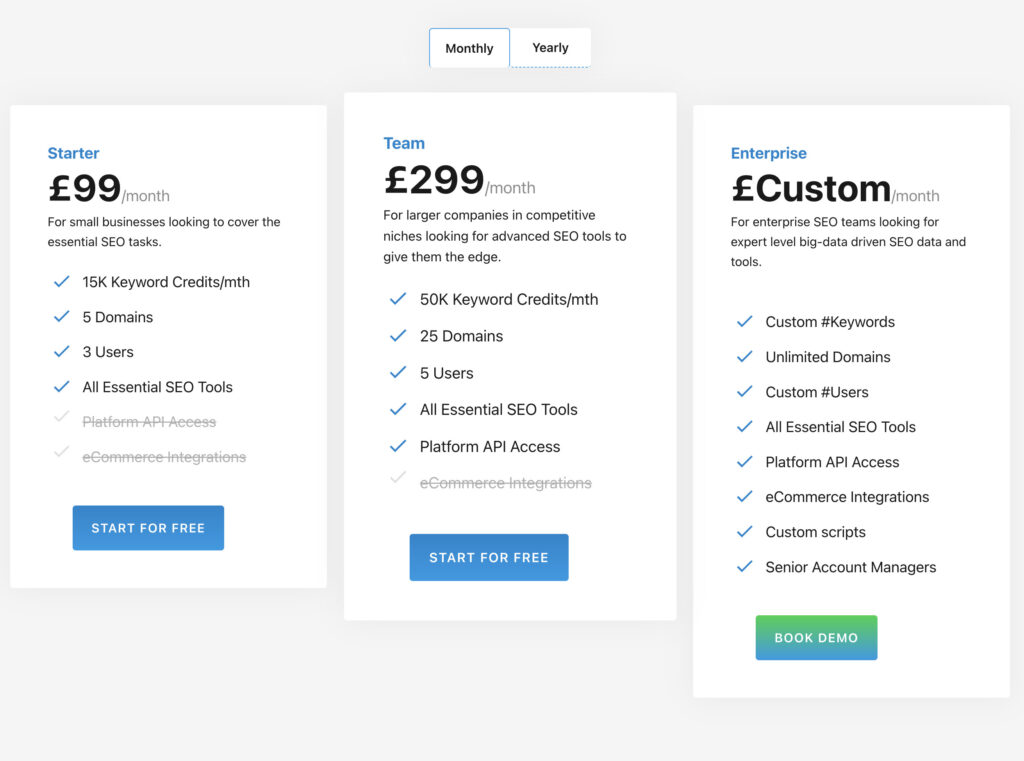Click the checkmark beside Platform API Access in Team
This screenshot has width=1024, height=761.
pos(397,446)
